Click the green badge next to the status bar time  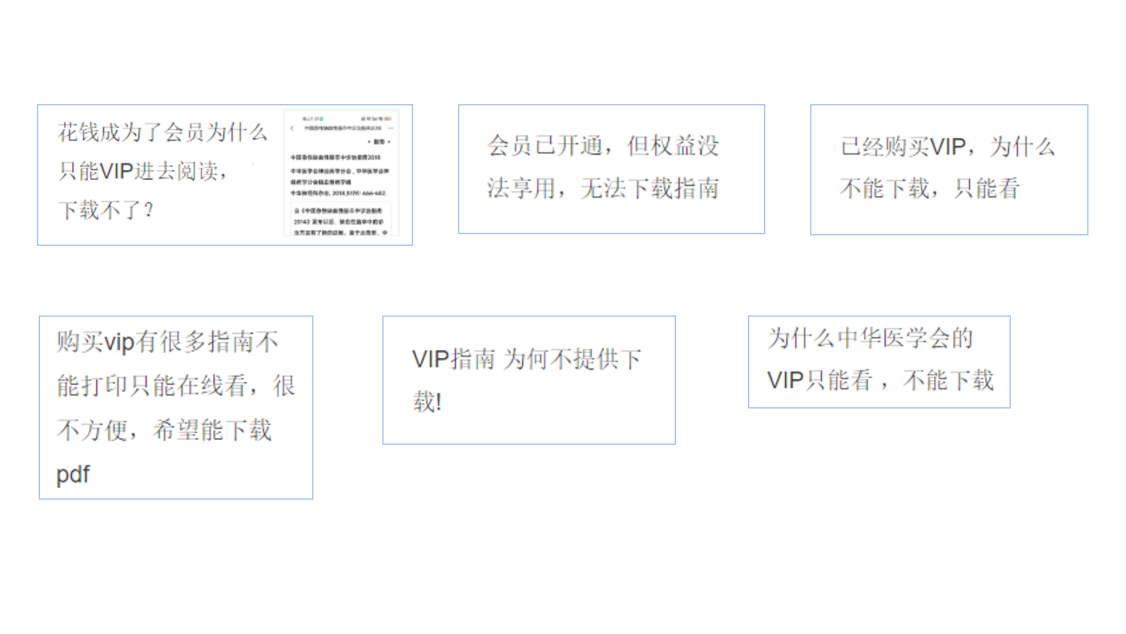321,118
